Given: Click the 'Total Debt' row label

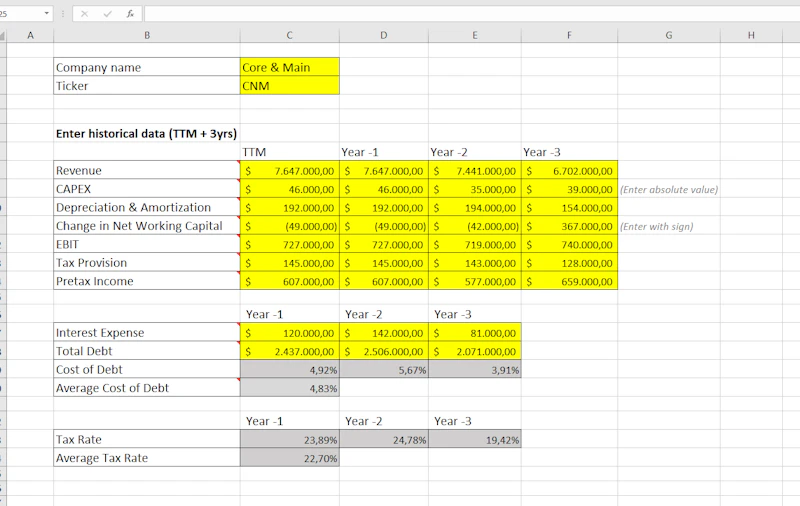Looking at the screenshot, I should click(x=147, y=350).
